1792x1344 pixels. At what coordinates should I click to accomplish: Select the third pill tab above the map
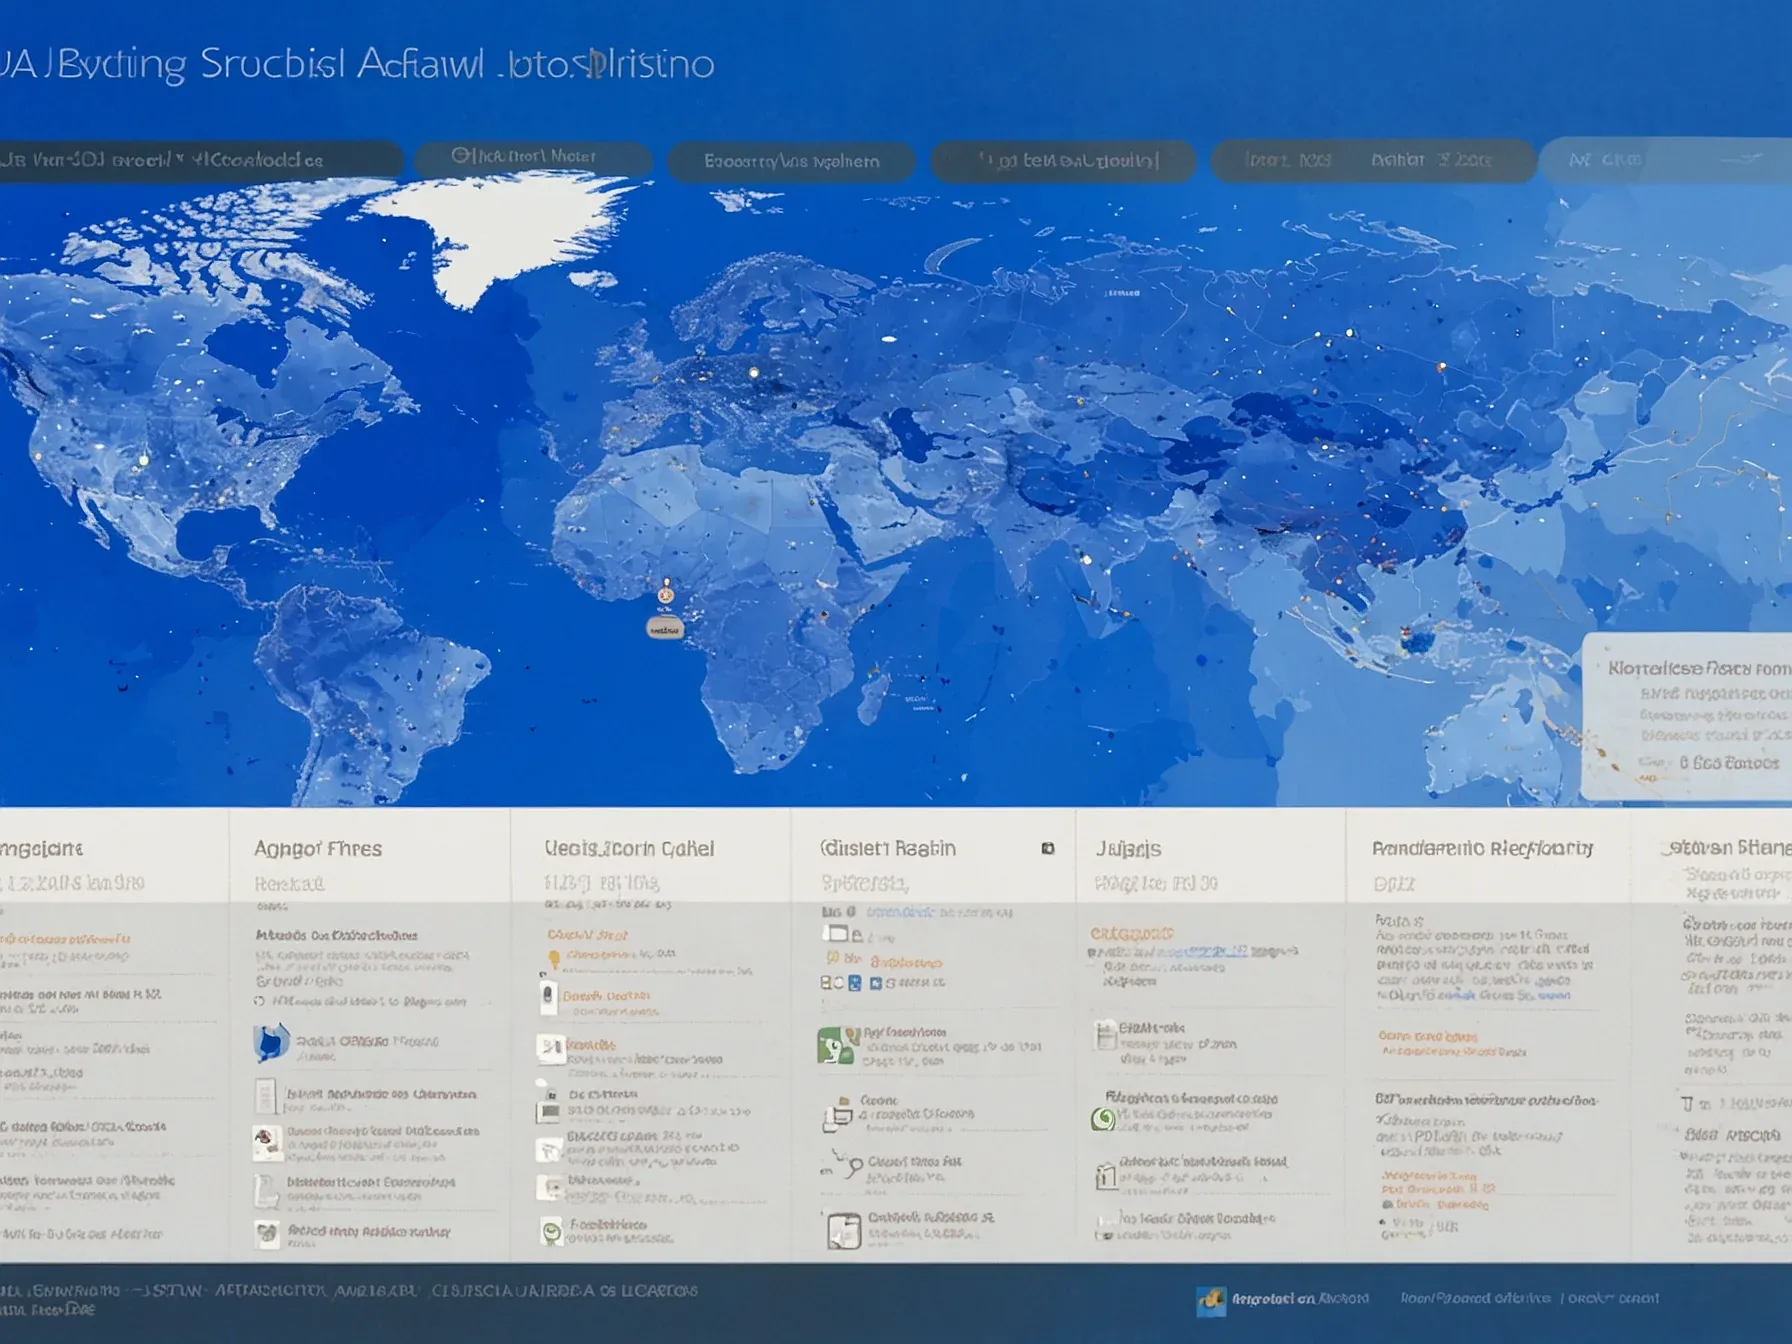[791, 161]
